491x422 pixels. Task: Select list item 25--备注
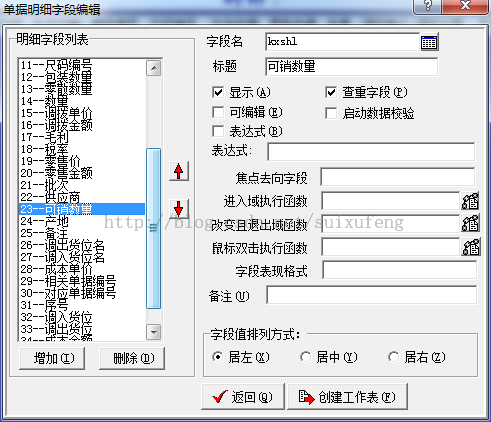[x=82, y=233]
